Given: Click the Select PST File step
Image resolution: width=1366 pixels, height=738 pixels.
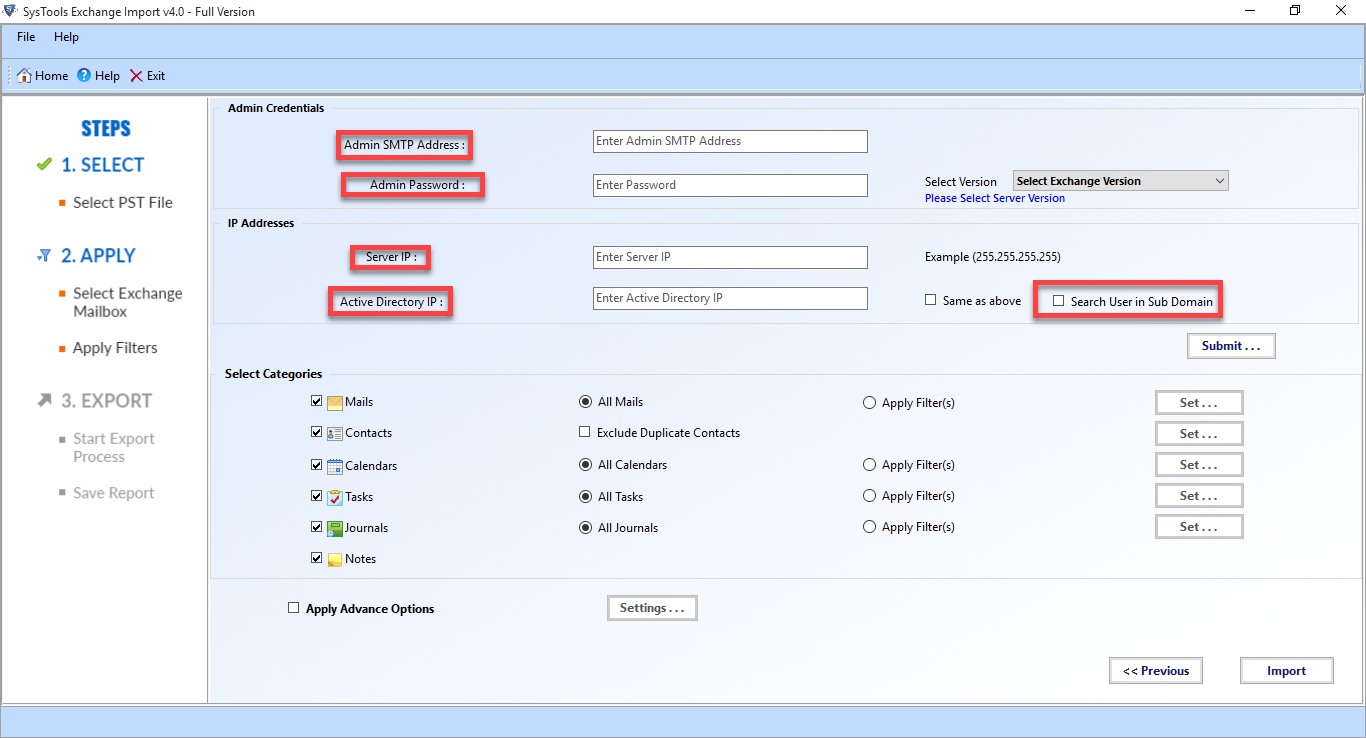Looking at the screenshot, I should point(122,202).
